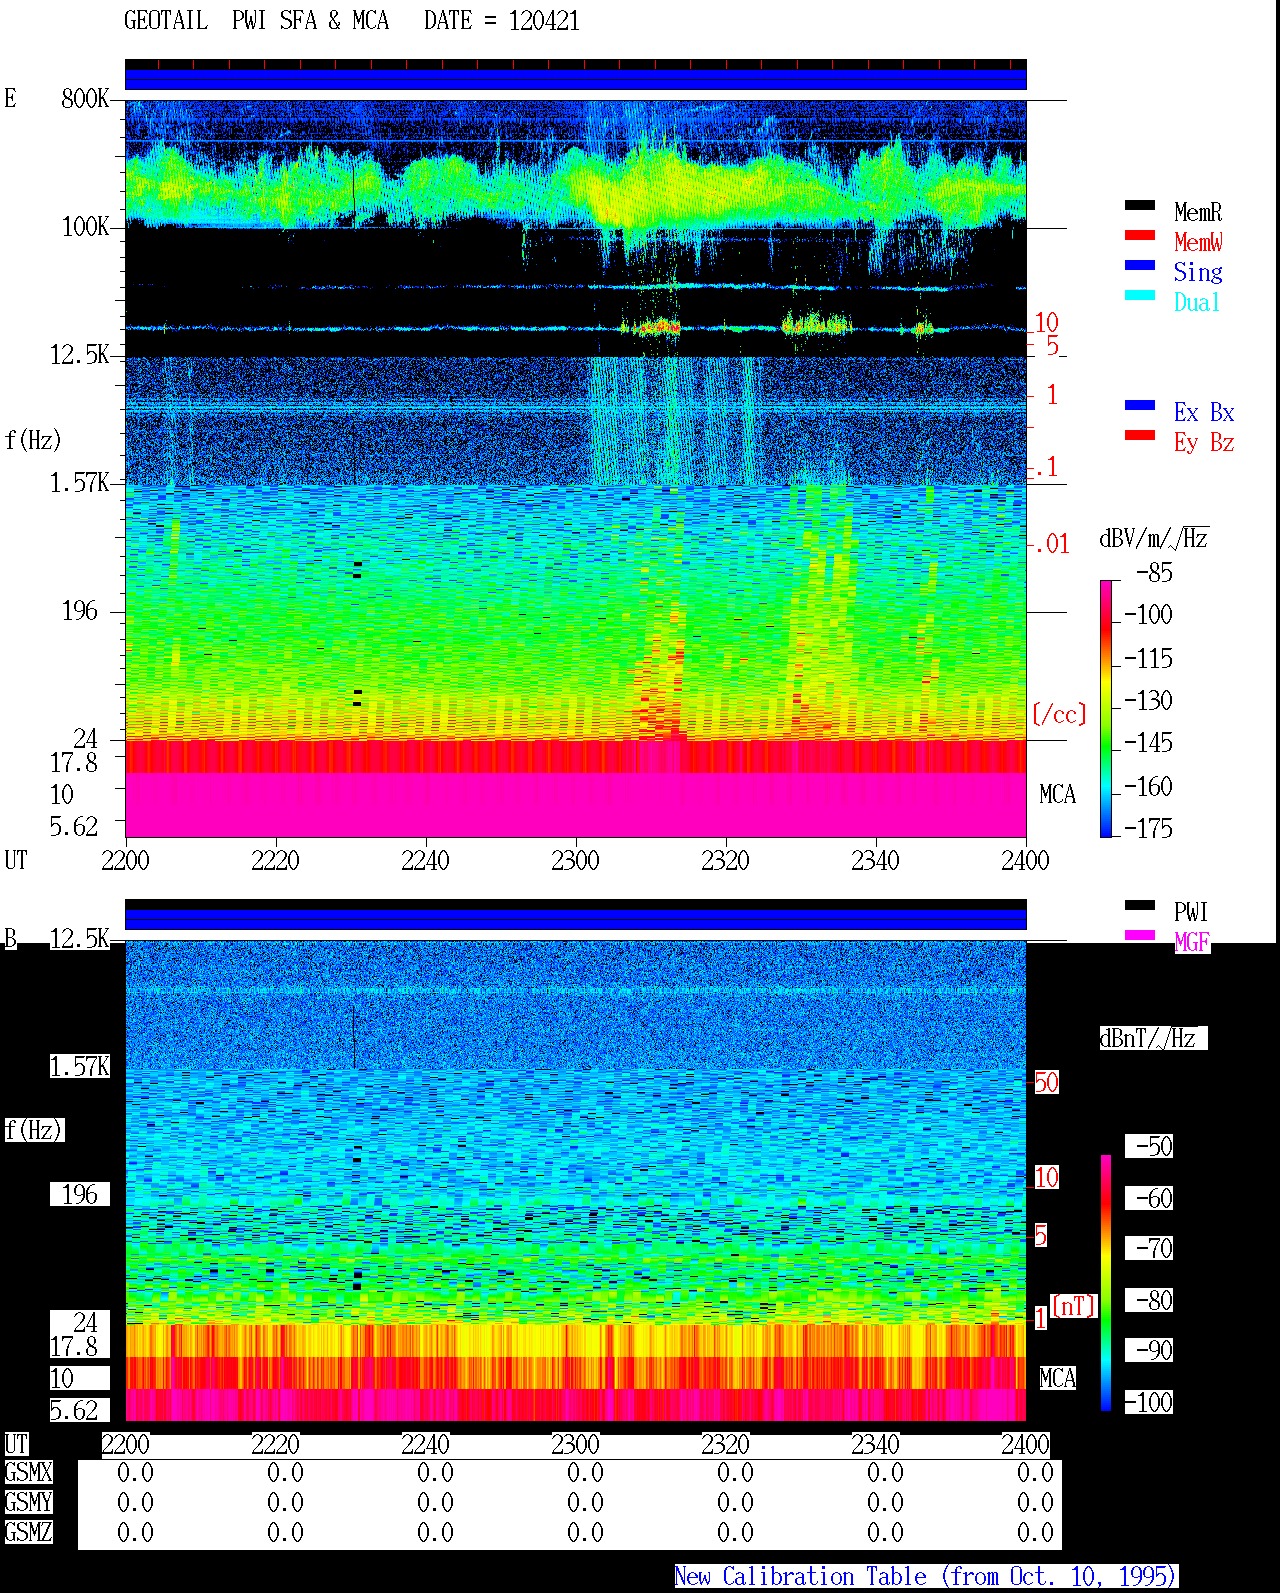Click the 800K frequency axis label

click(85, 98)
